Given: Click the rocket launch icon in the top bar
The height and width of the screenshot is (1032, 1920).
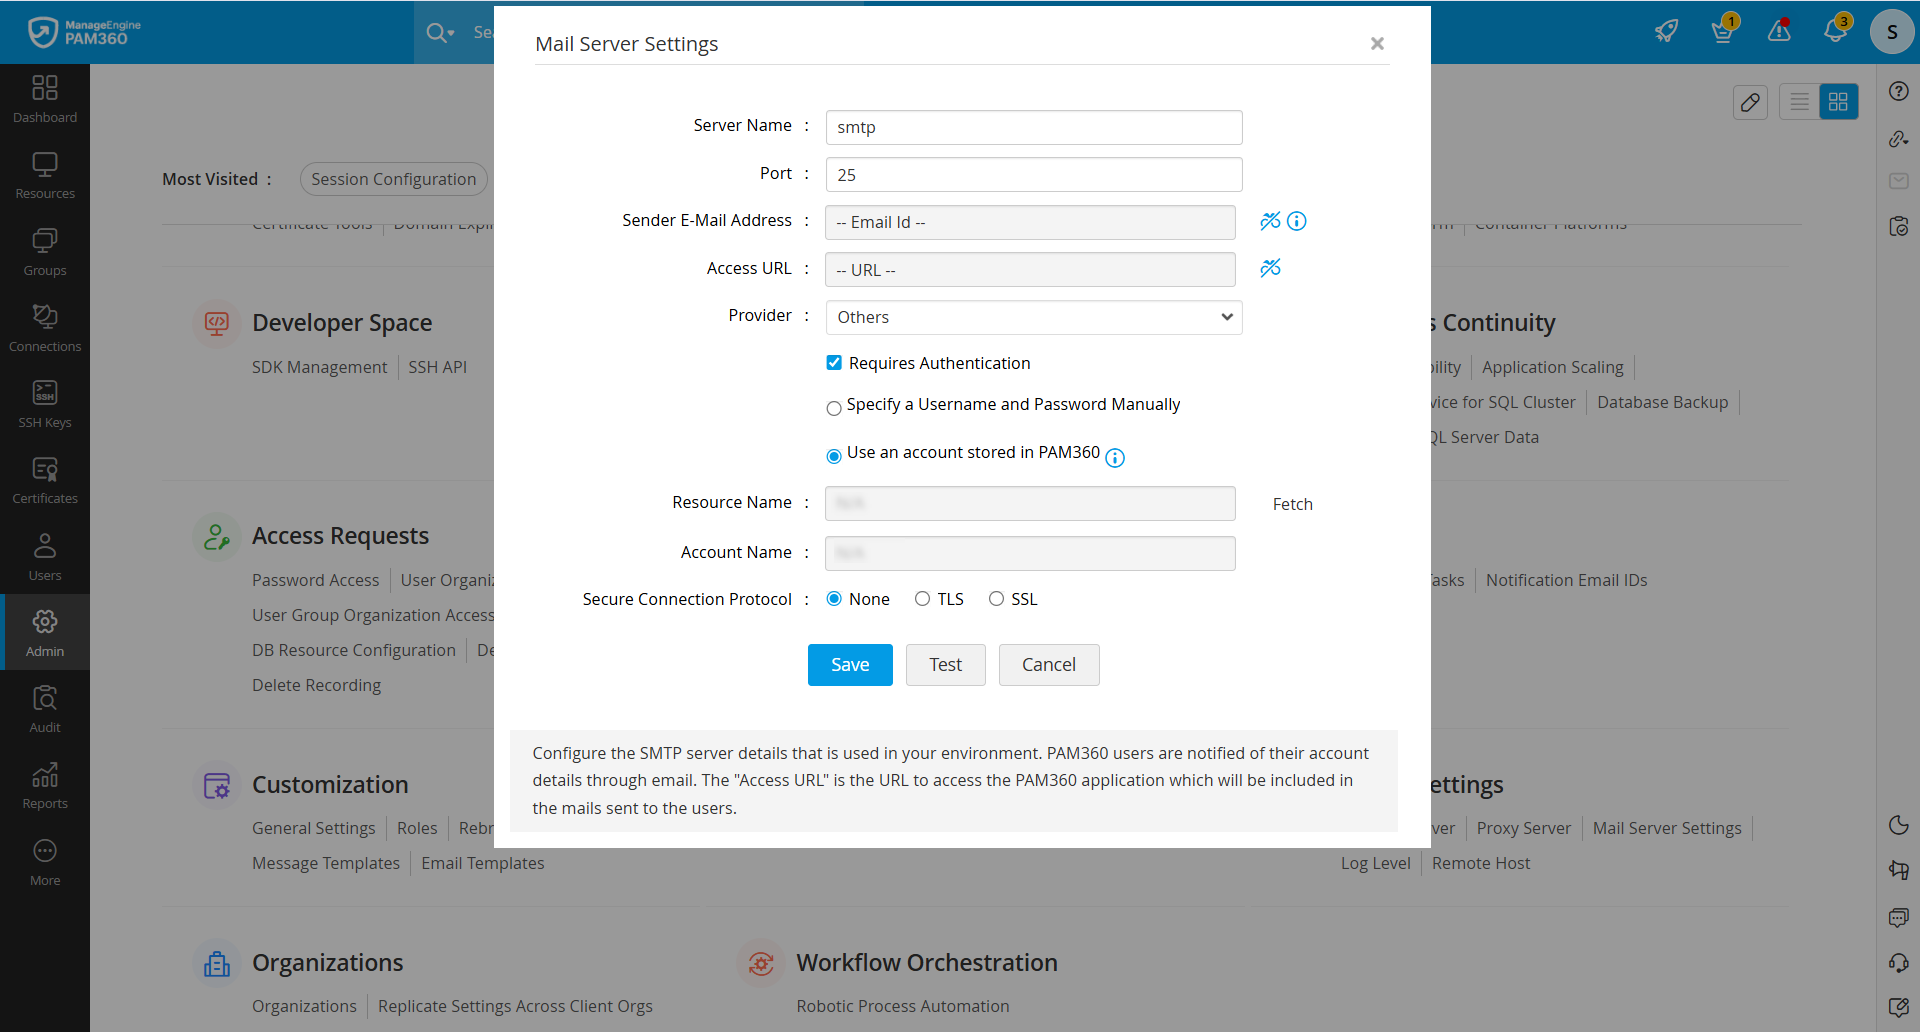Looking at the screenshot, I should (1667, 31).
